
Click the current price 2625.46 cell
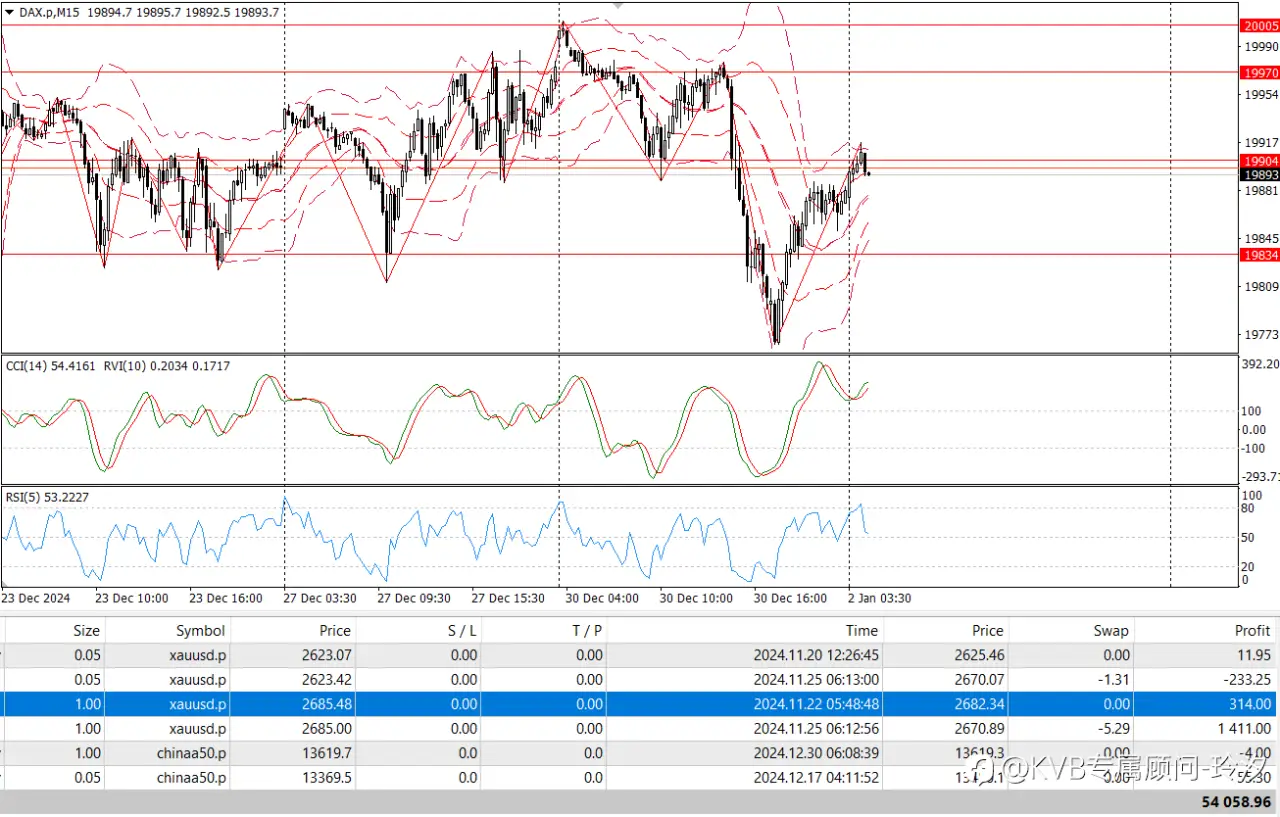point(979,655)
